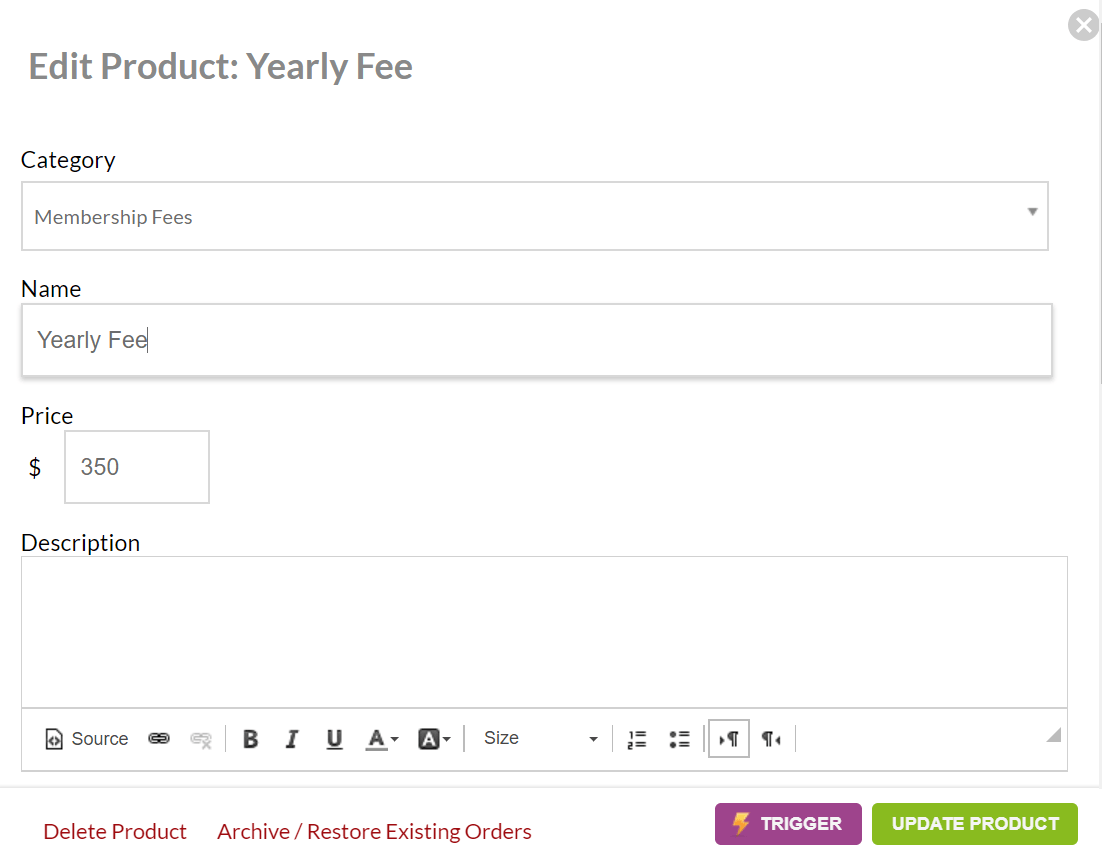Expand the font Size dropdown
Screen dimensions: 1102x865
[x=540, y=739]
